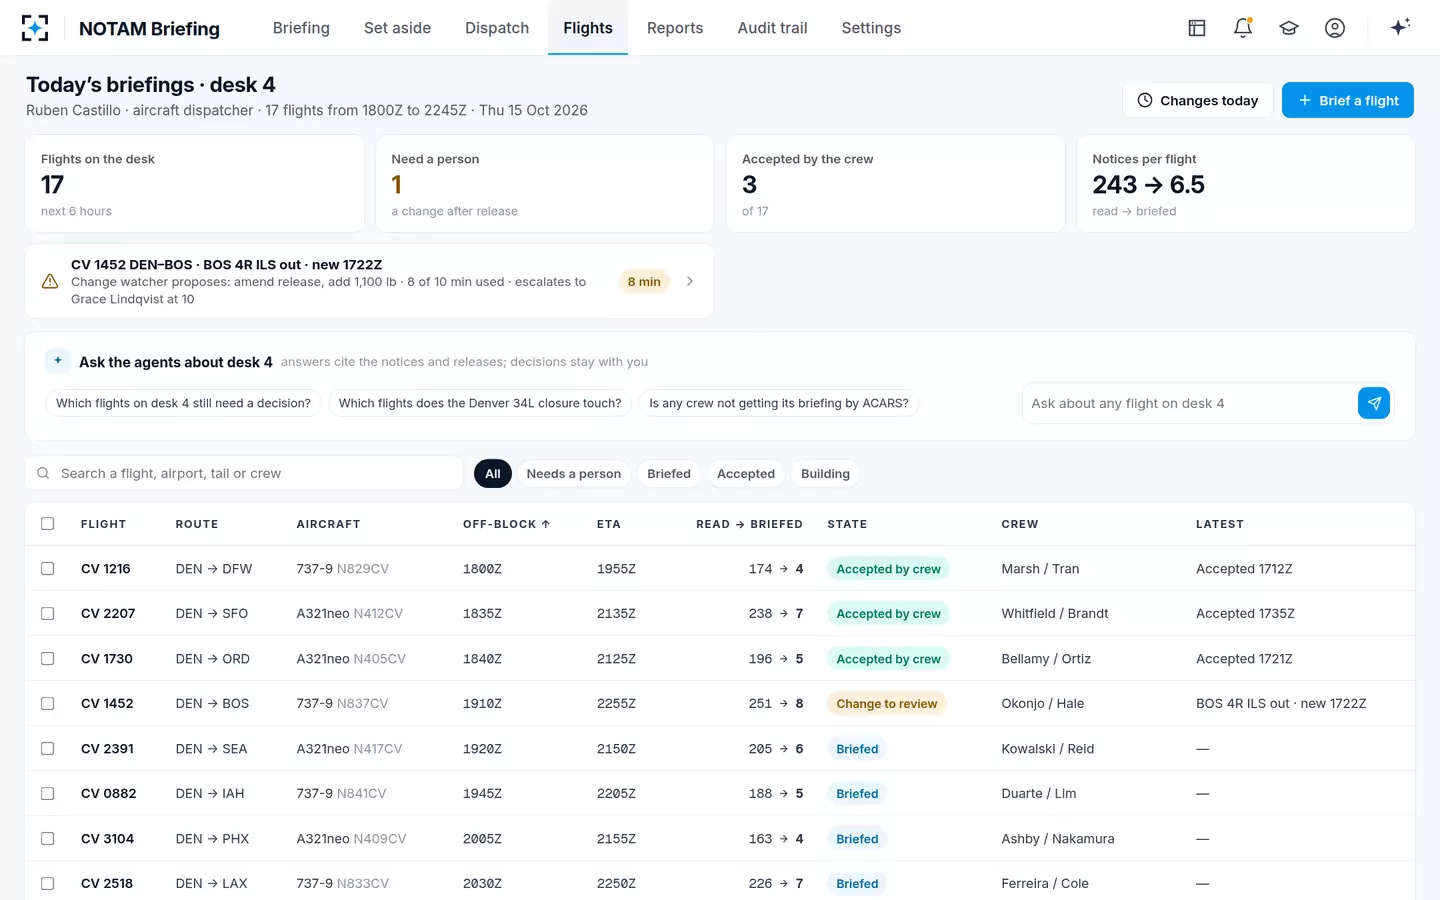Click the 8 min timer badge
Viewport: 1440px width, 900px height.
644,282
